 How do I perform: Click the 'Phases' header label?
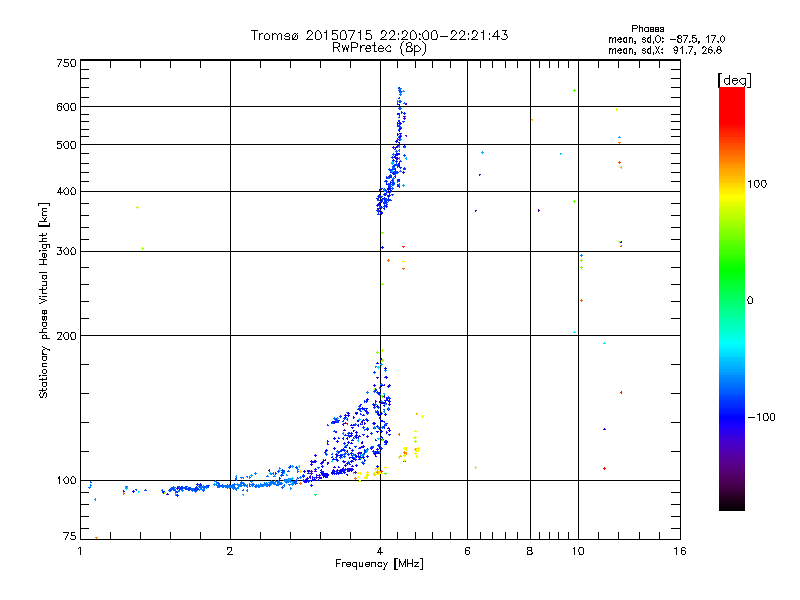coord(647,29)
